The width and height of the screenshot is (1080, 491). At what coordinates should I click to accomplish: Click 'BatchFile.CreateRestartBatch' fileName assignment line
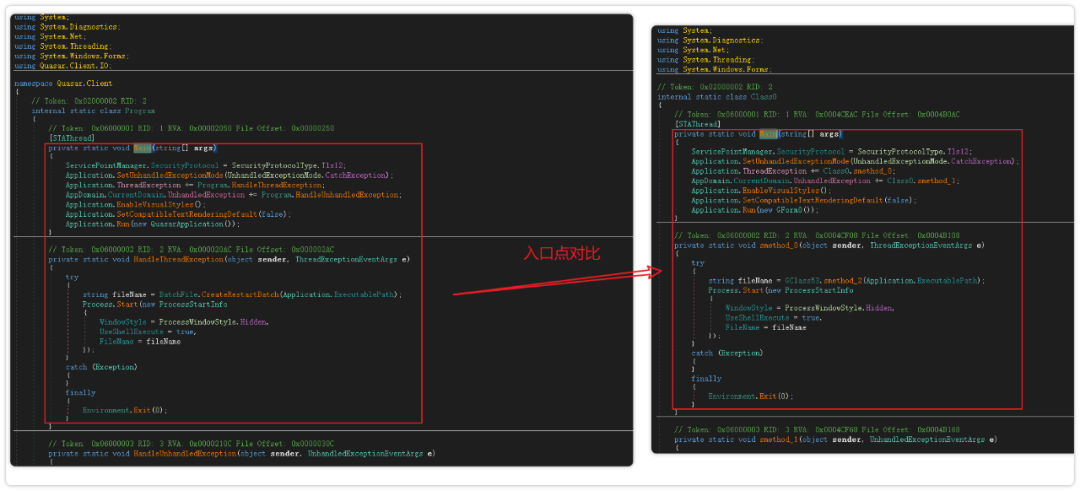tap(242, 294)
